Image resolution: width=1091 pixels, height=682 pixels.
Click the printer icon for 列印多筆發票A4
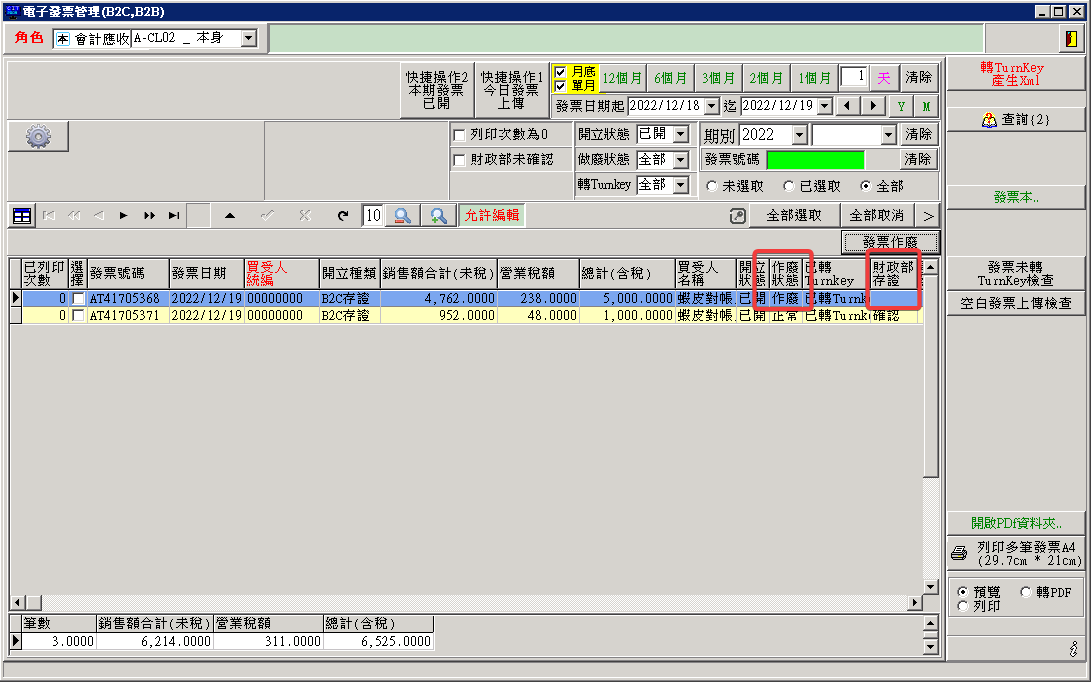(x=958, y=553)
